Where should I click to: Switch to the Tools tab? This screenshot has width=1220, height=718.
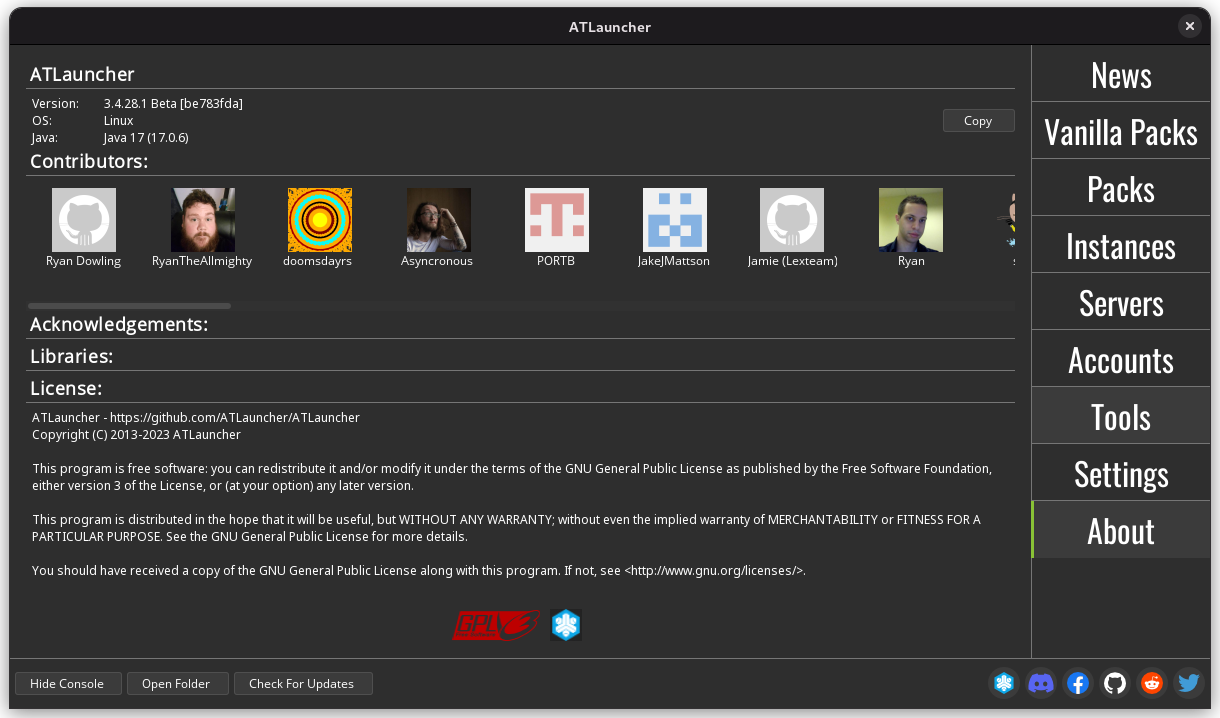click(1121, 416)
